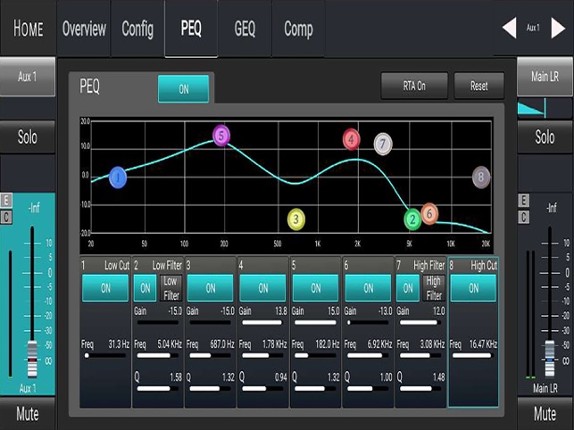The width and height of the screenshot is (574, 430).
Task: Select the yellow band 3 EQ node
Action: [296, 220]
